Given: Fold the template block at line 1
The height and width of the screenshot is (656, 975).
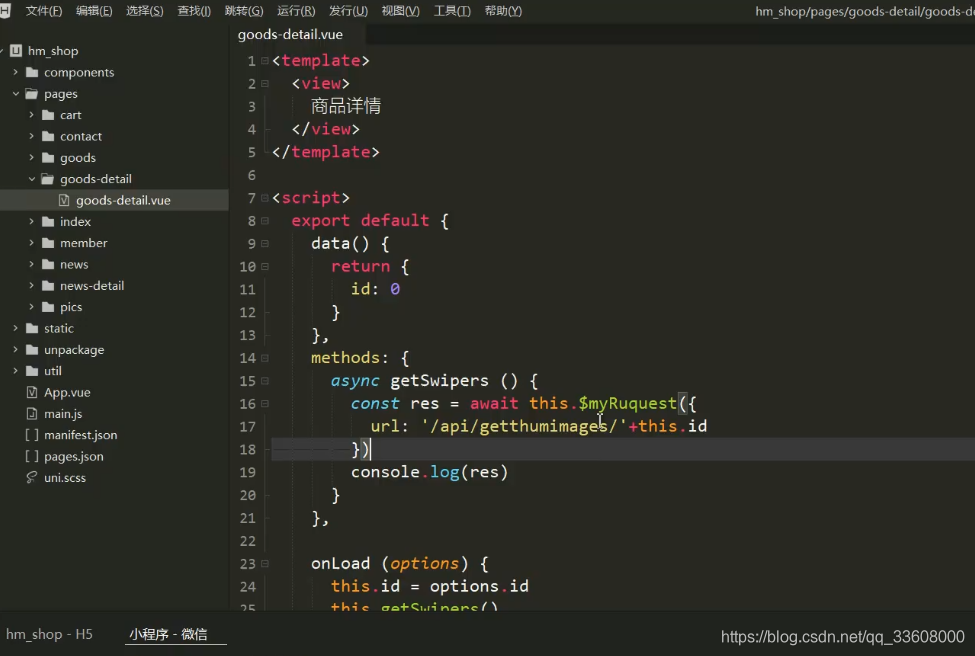Looking at the screenshot, I should coord(265,60).
